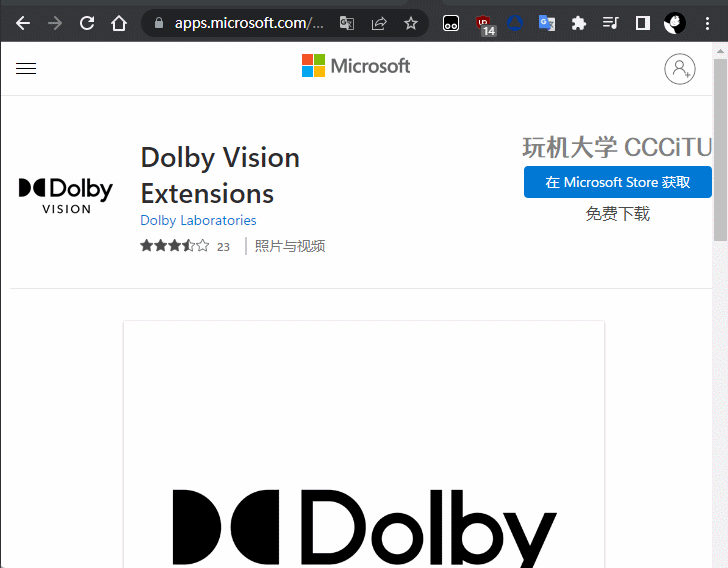Expand the Microsoft hamburger navigation menu
The image size is (728, 568).
[x=26, y=68]
